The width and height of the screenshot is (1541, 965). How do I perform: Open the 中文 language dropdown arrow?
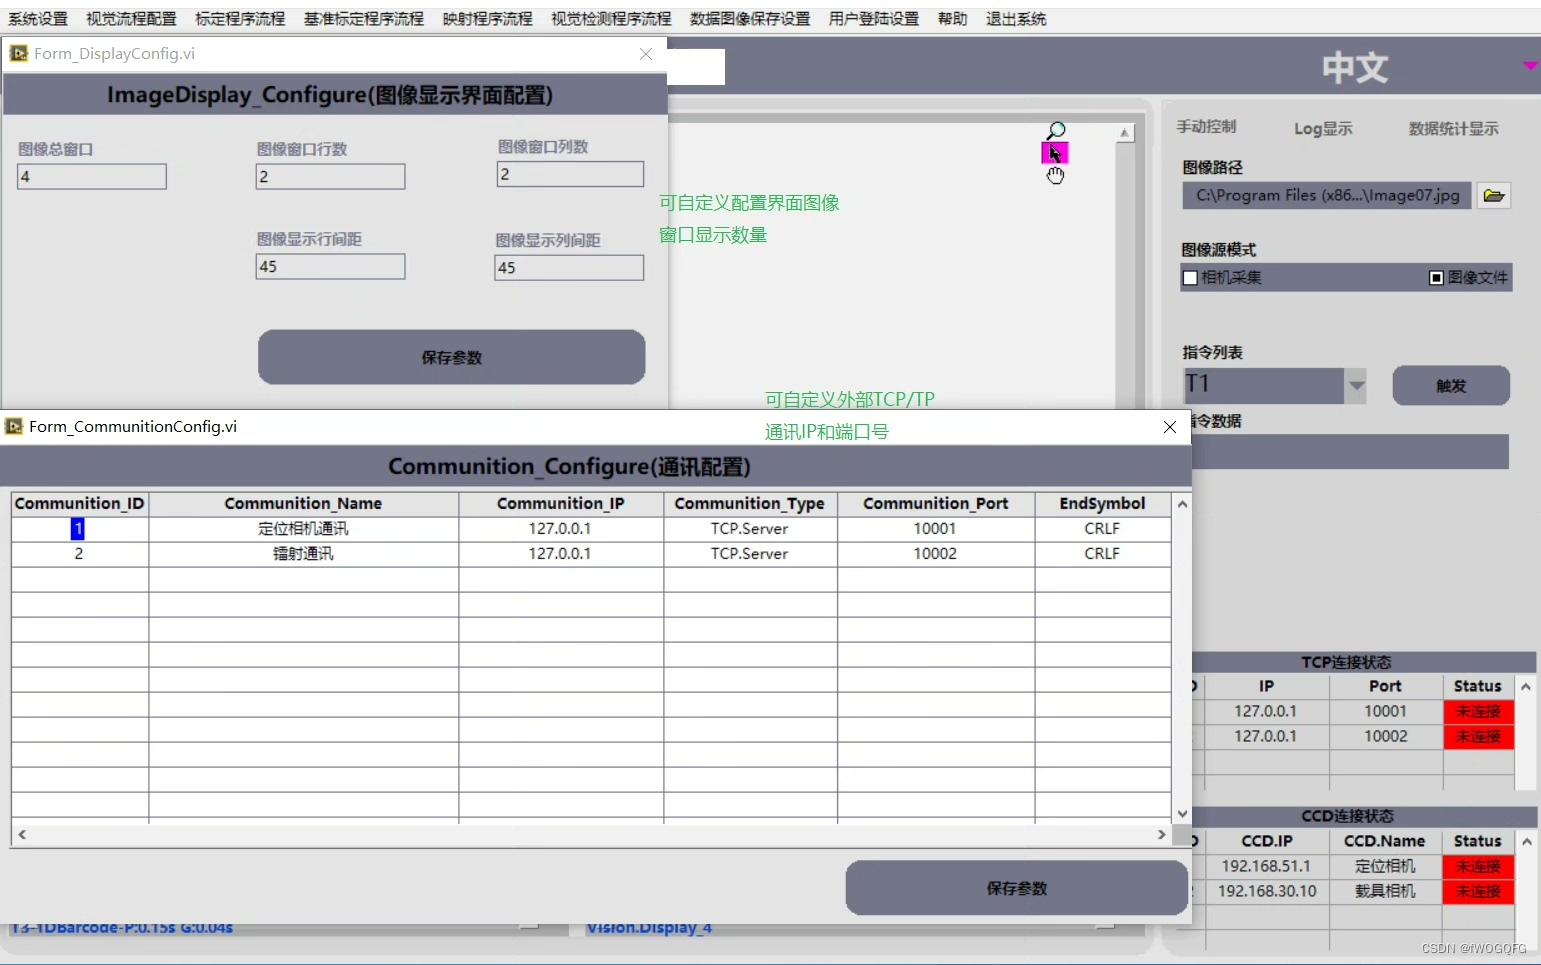click(x=1530, y=65)
